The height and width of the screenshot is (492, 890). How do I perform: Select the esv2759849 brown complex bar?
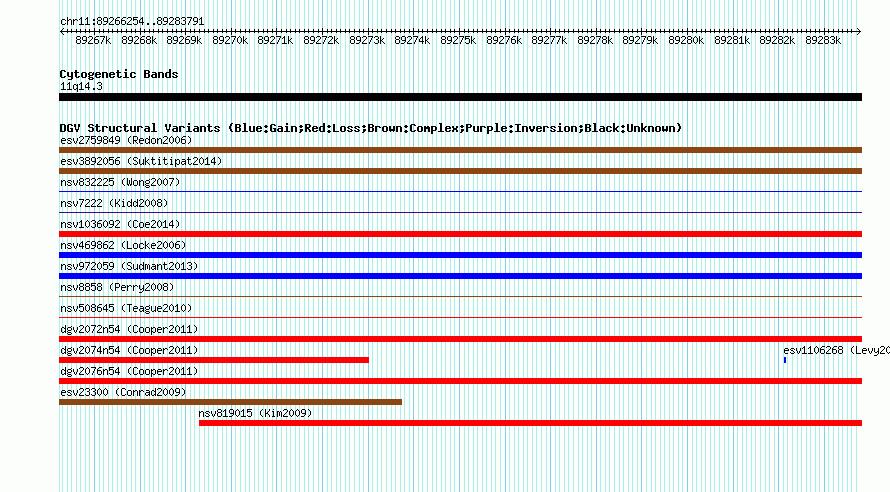pos(460,150)
